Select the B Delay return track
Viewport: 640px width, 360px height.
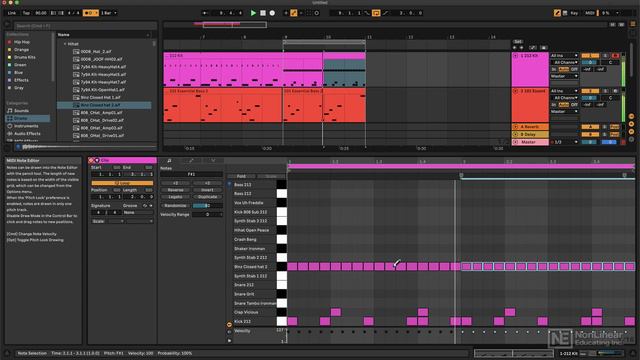[530, 134]
